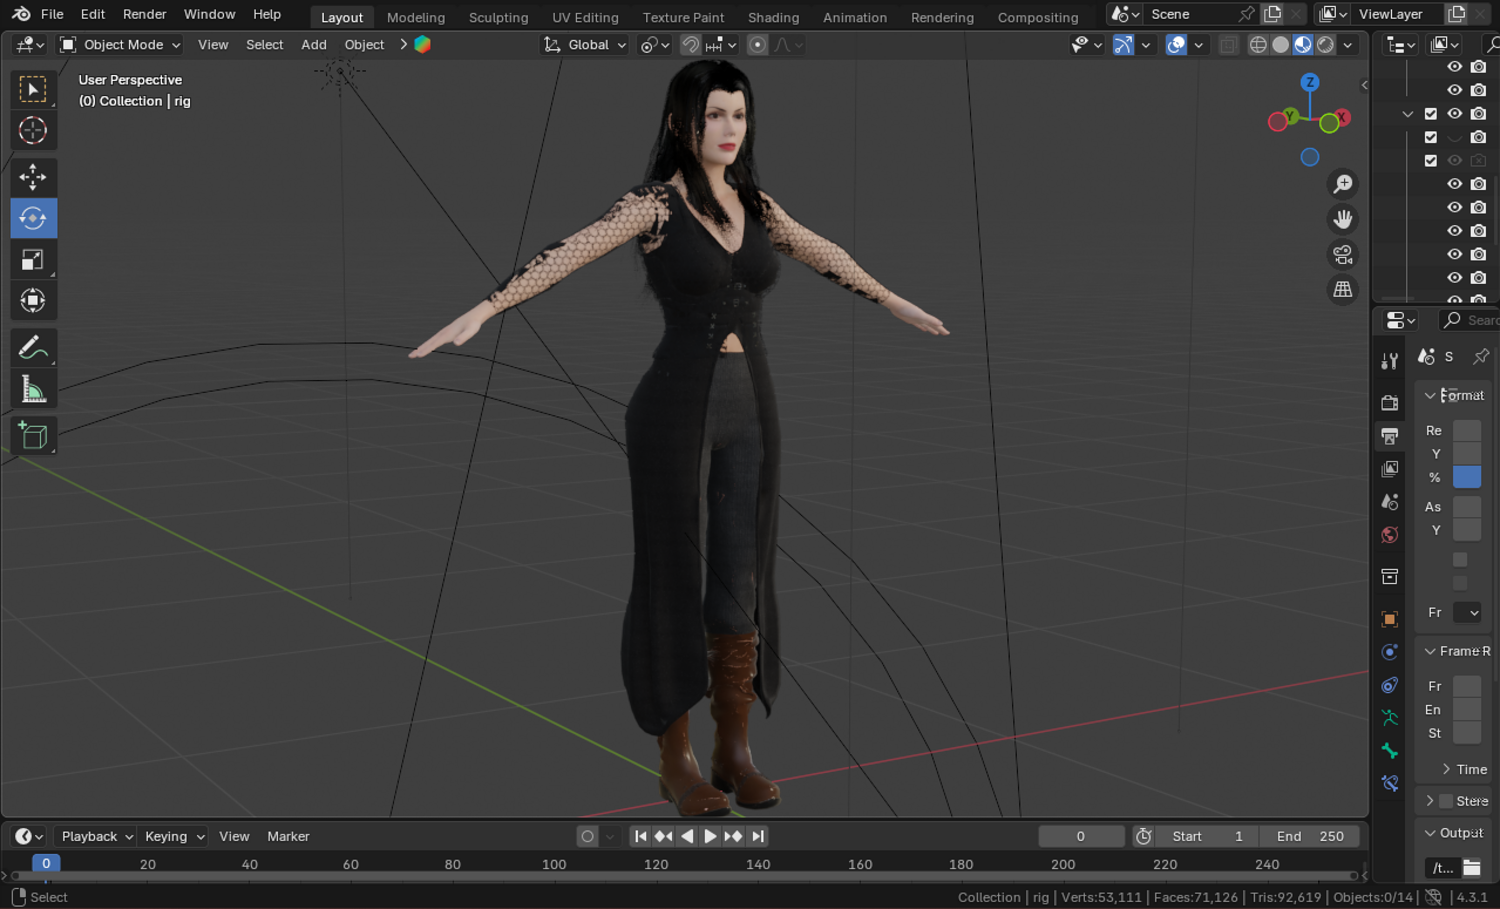Open the Tool properties tab
This screenshot has height=909, width=1500.
1390,361
